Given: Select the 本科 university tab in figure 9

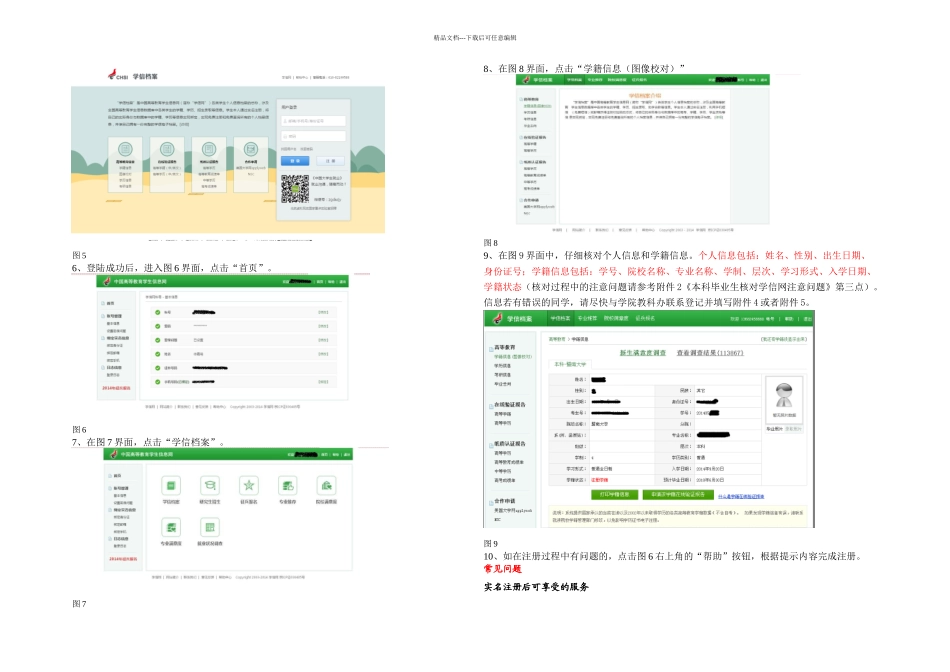Looking at the screenshot, I should [x=570, y=364].
